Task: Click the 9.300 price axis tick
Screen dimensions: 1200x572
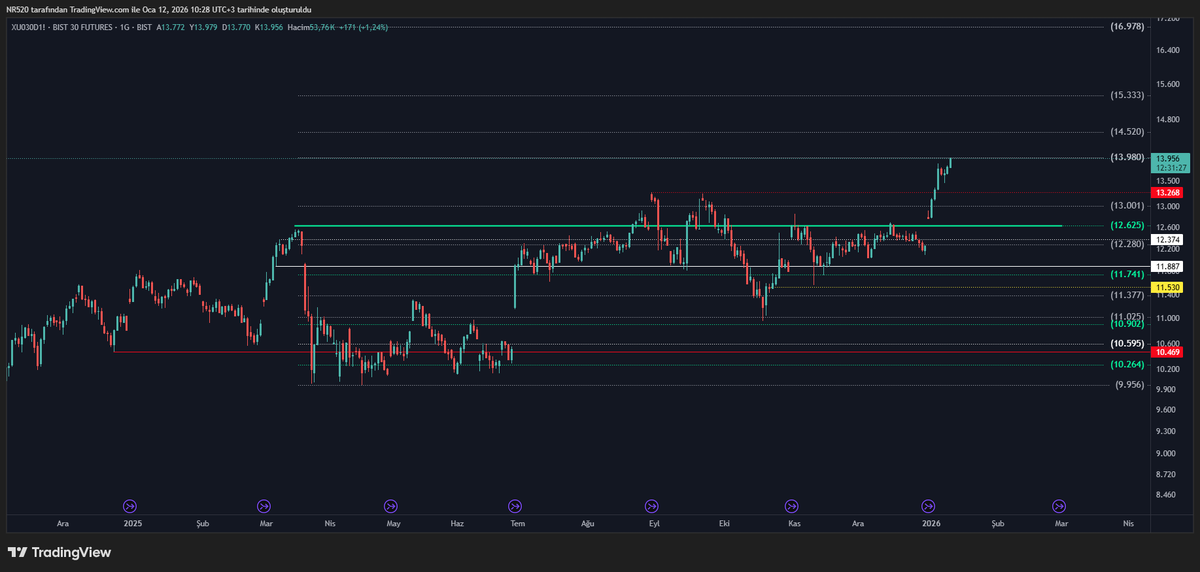Action: (x=1166, y=431)
